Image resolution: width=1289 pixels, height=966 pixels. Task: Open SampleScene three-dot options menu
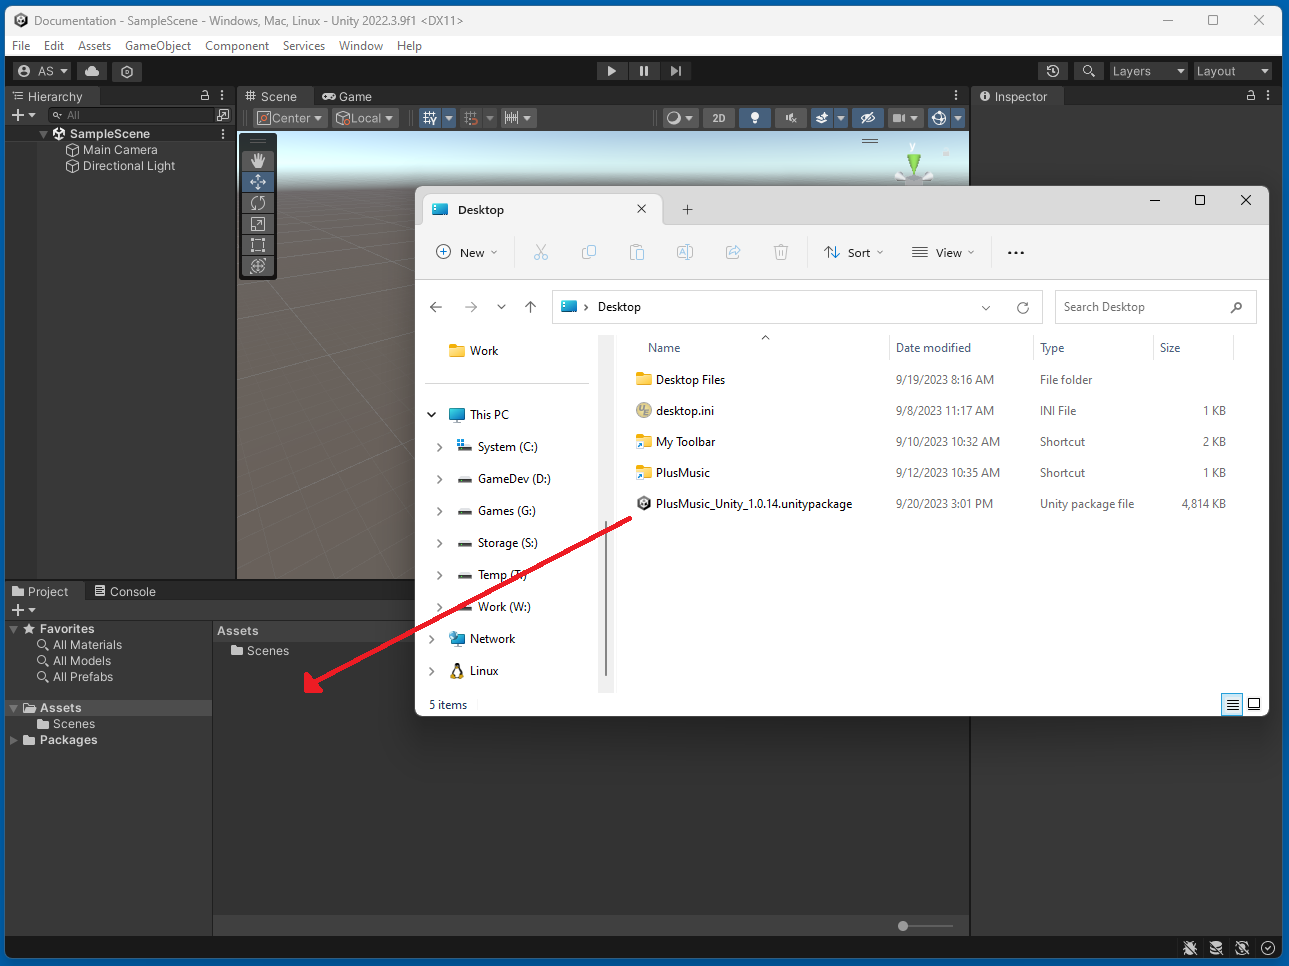[x=223, y=134]
